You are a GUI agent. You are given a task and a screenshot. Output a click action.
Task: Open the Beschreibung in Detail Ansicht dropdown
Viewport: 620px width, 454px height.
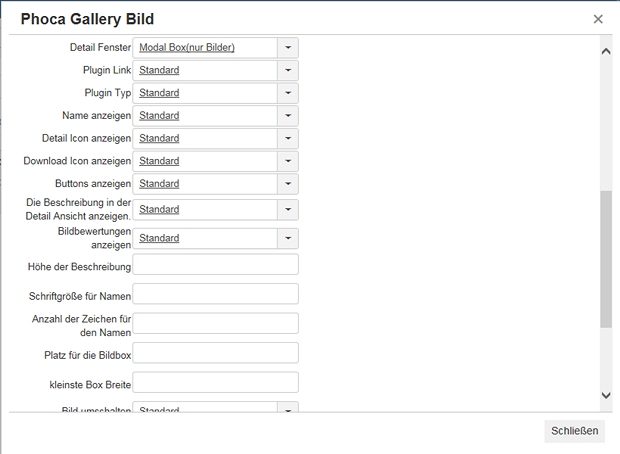click(287, 210)
